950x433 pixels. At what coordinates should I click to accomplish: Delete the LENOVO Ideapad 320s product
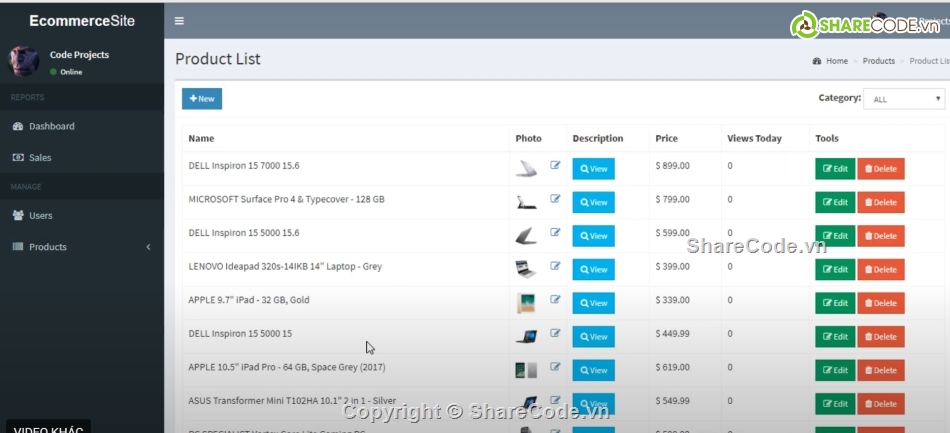pos(881,269)
